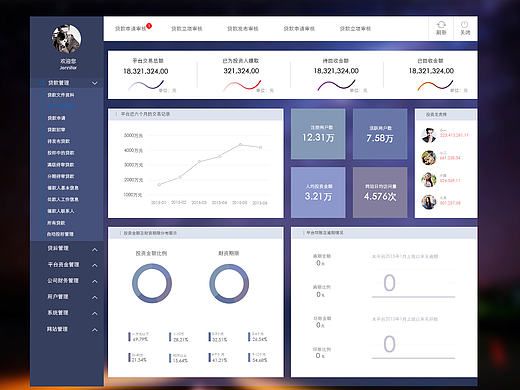The image size is (520, 390).
Task: Click the red notification badge on 贷款申请审核
Action: (149, 26)
